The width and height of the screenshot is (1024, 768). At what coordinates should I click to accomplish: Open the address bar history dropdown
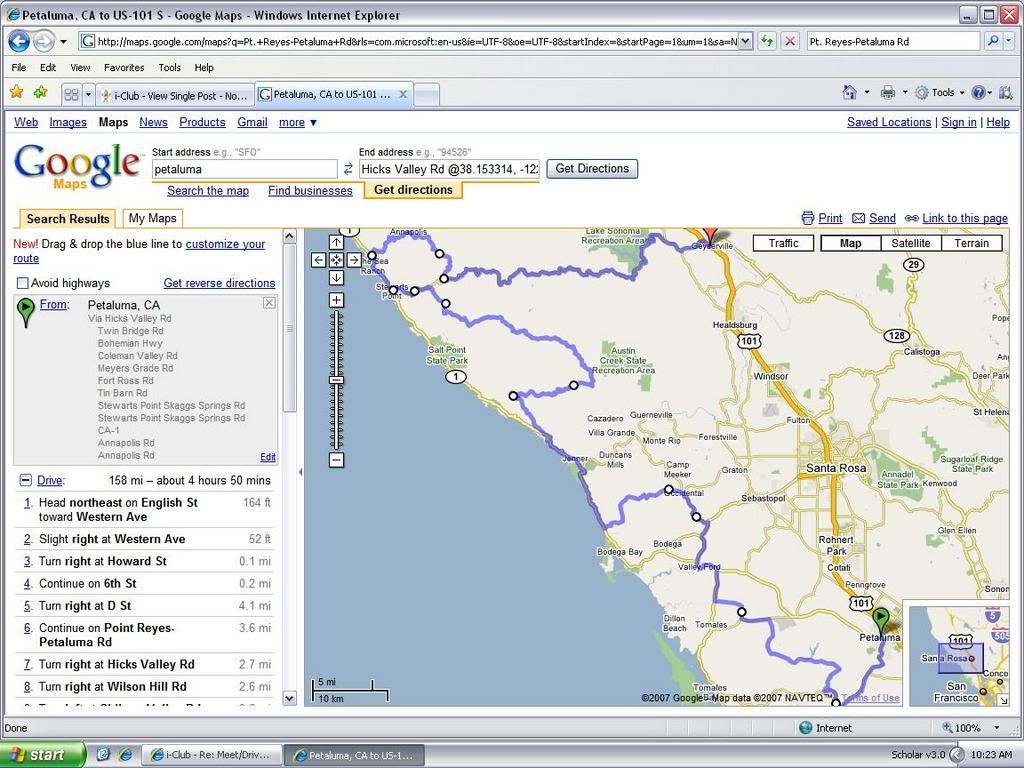coord(745,41)
